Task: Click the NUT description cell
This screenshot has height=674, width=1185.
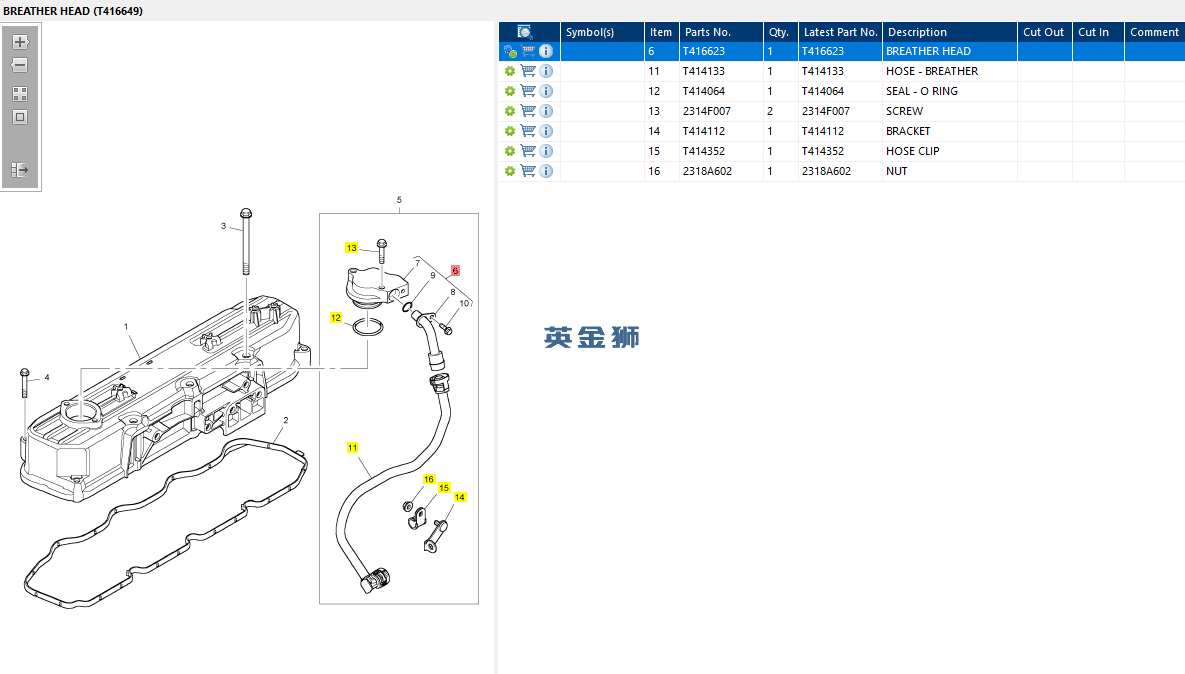Action: tap(949, 171)
